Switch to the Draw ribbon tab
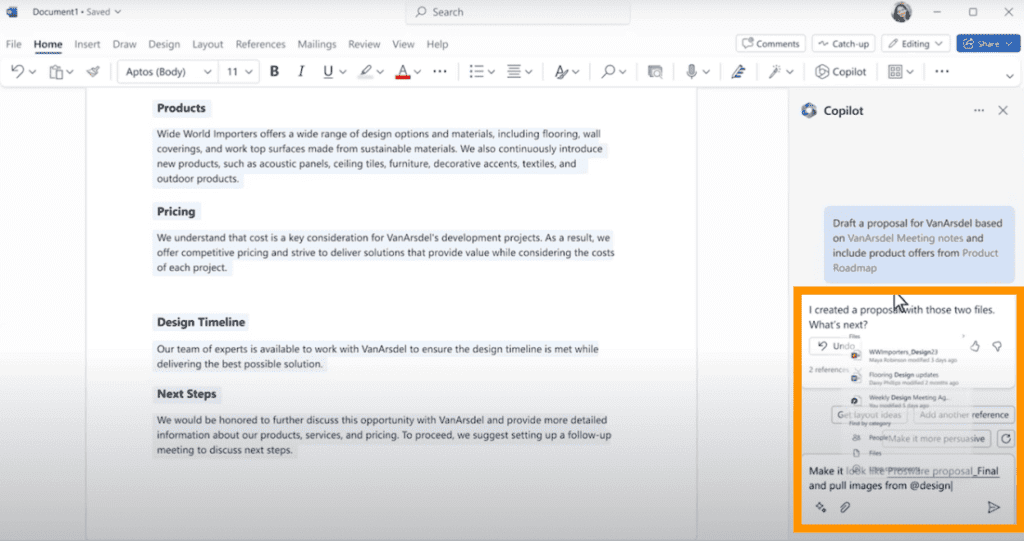The width and height of the screenshot is (1024, 545). [124, 44]
